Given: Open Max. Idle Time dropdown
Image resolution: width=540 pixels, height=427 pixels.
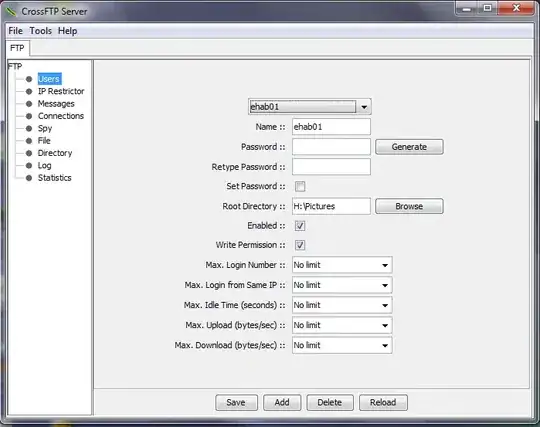Looking at the screenshot, I should (x=342, y=305).
